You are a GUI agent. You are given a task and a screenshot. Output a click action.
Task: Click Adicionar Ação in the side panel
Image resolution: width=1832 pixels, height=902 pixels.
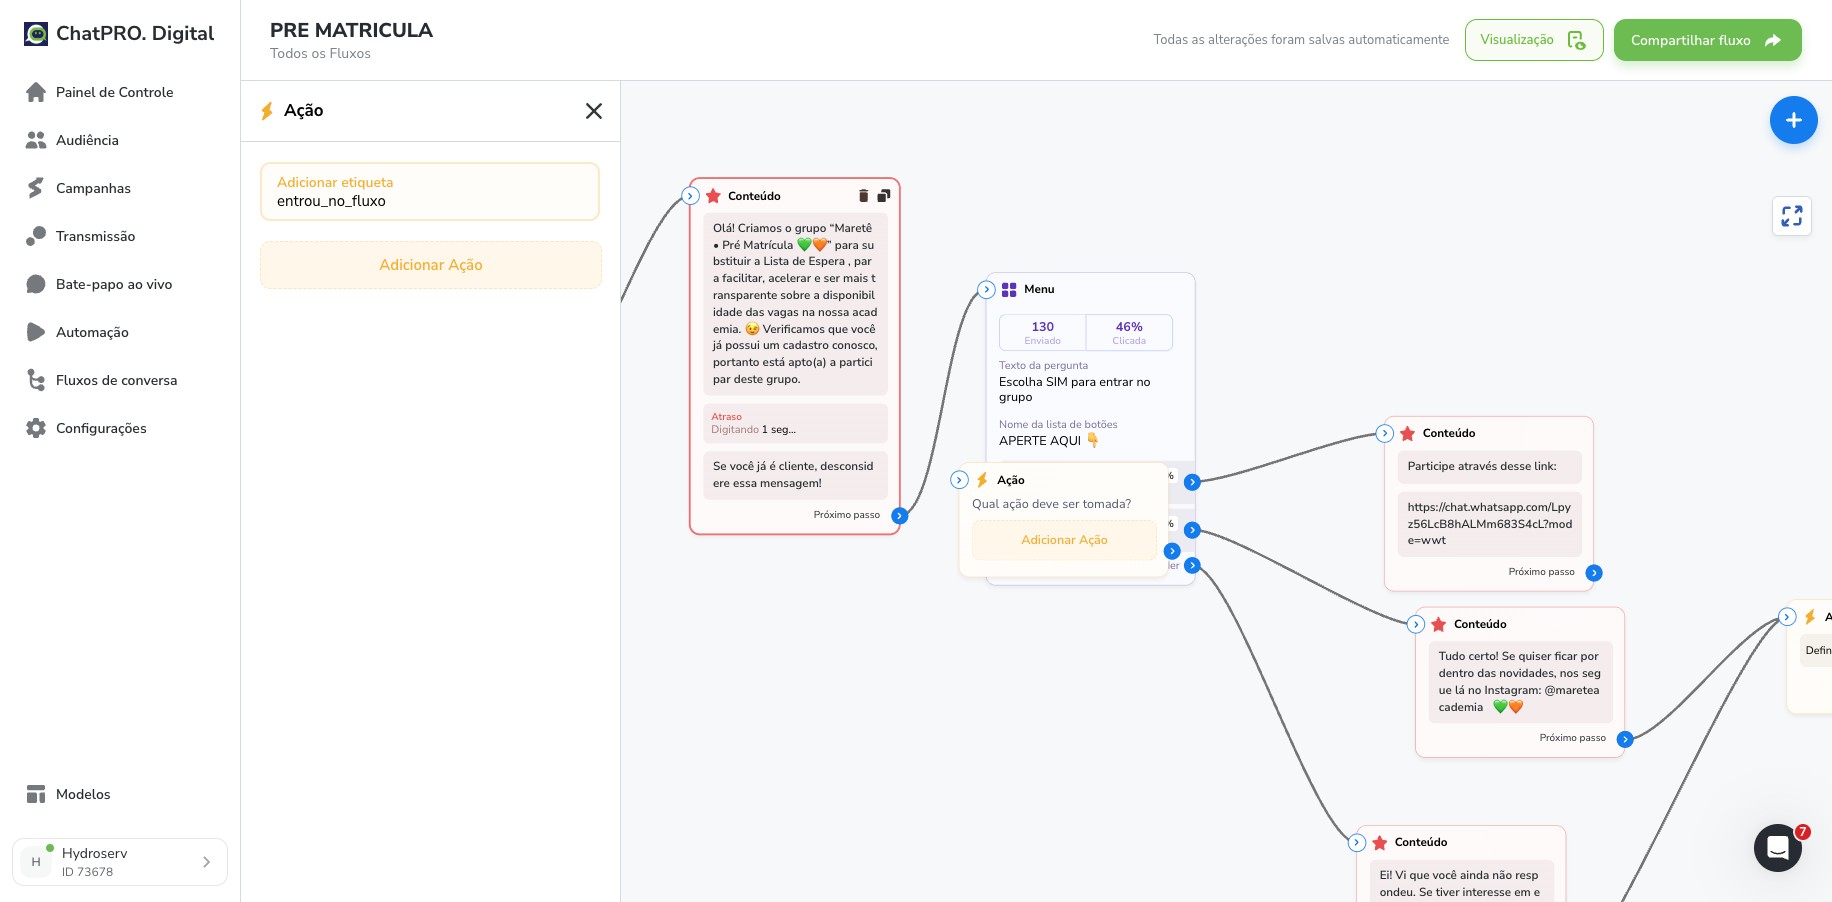pos(431,265)
